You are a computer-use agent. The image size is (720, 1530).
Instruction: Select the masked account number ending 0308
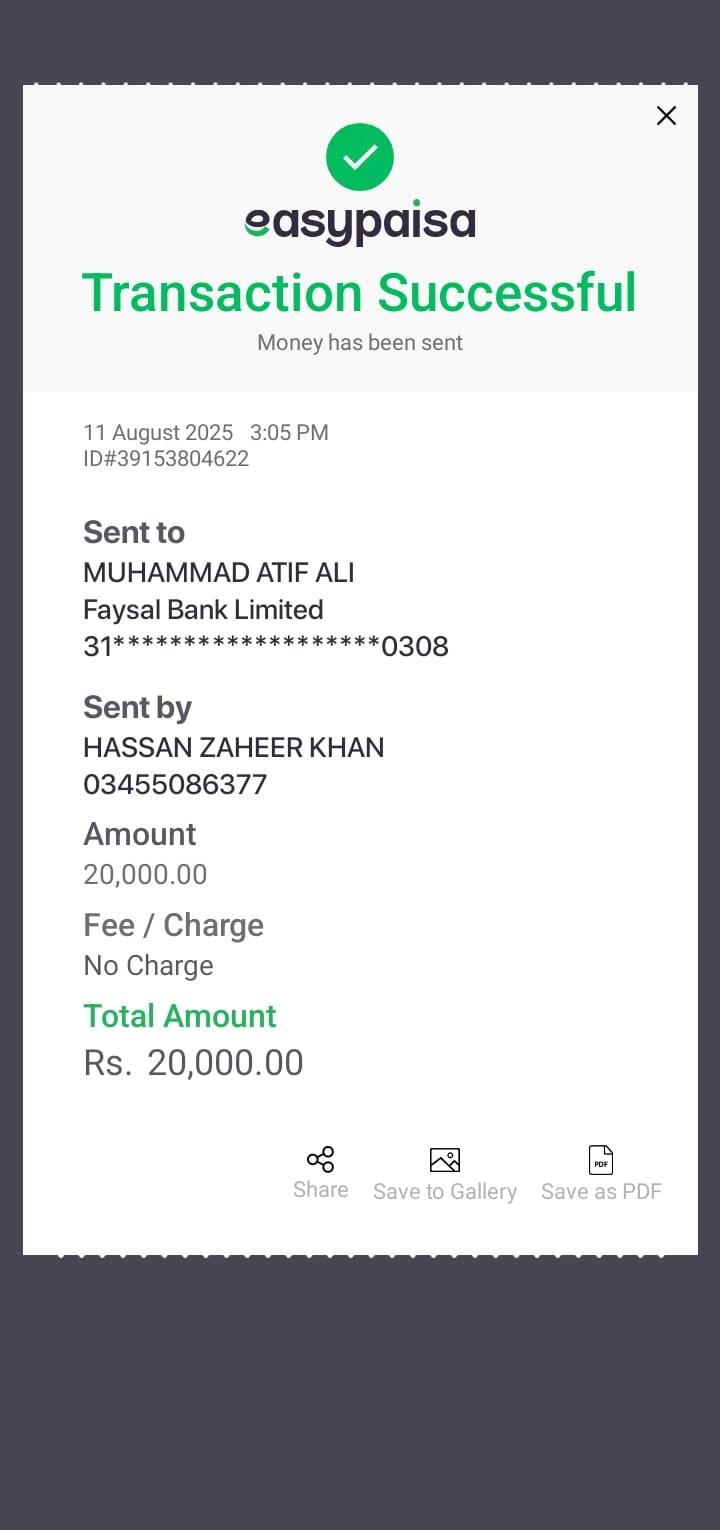266,647
